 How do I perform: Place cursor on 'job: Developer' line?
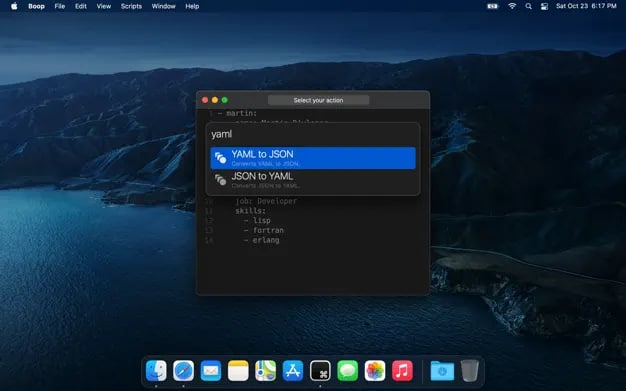(x=266, y=201)
